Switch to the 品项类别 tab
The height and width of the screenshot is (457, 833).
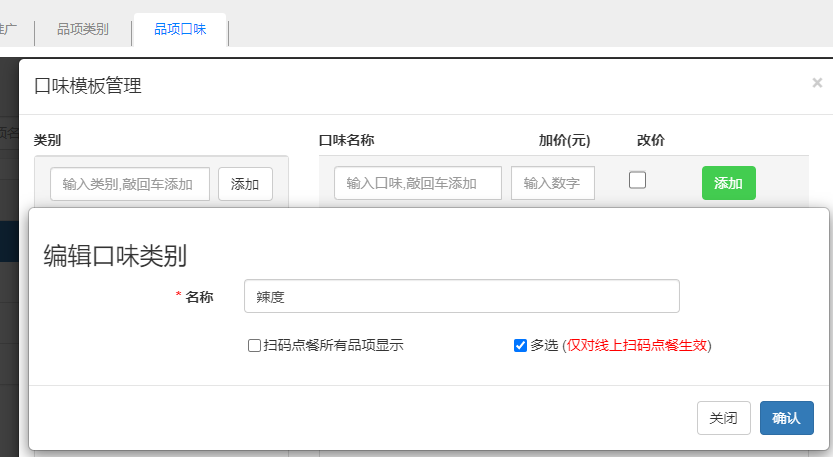(83, 30)
